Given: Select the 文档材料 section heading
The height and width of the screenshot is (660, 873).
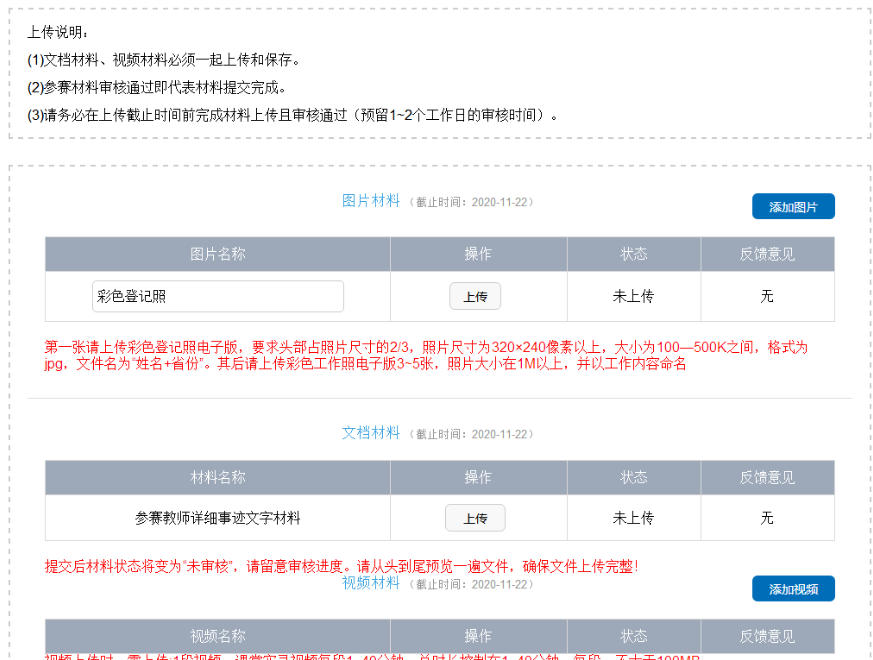Looking at the screenshot, I should tap(371, 432).
